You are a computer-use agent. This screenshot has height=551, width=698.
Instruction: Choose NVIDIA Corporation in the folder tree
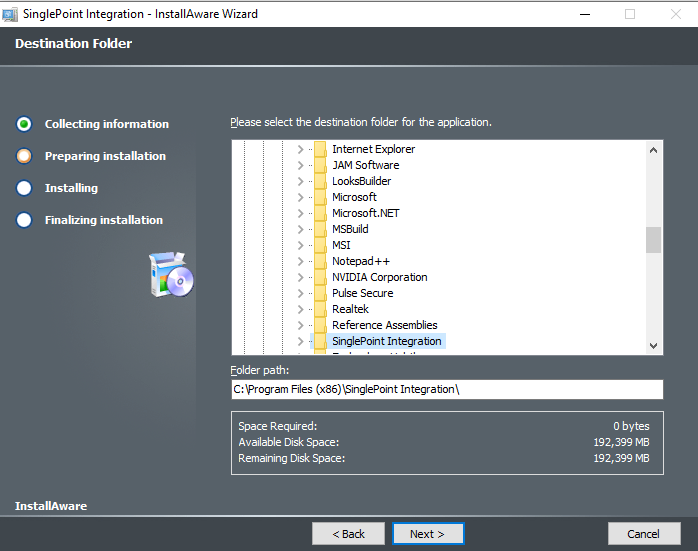[x=380, y=277]
